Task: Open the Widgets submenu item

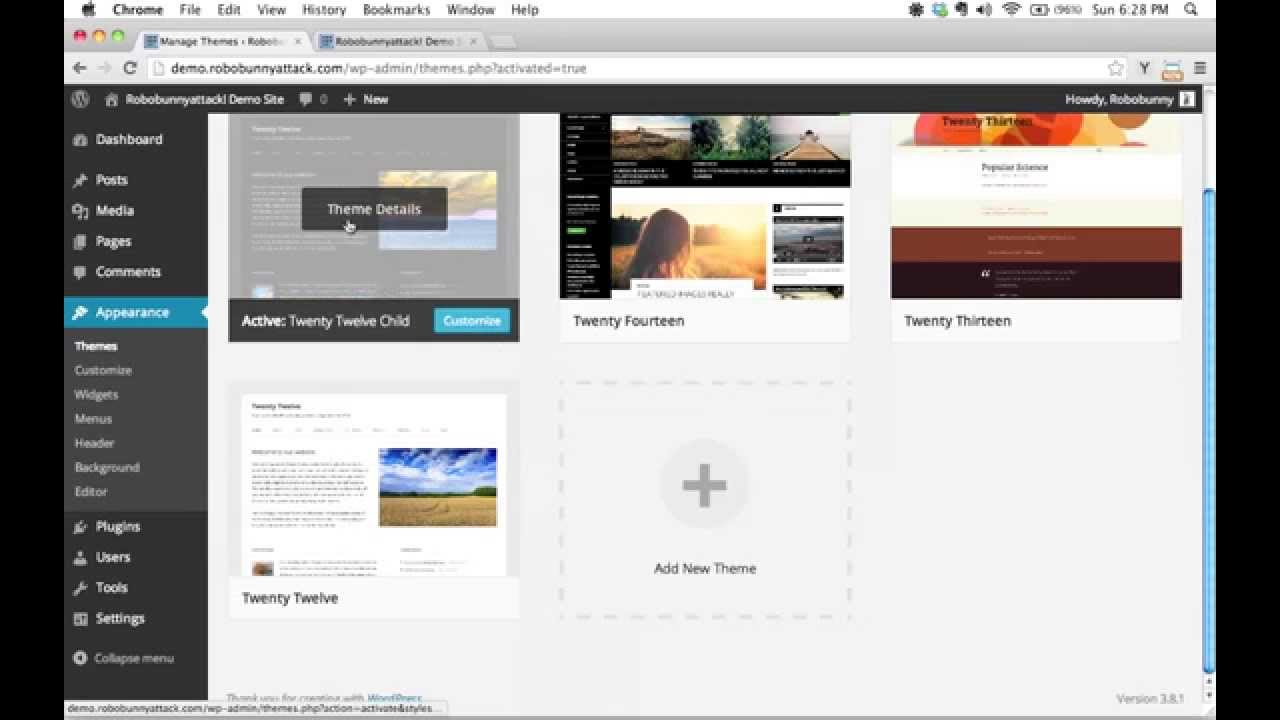Action: [x=96, y=395]
